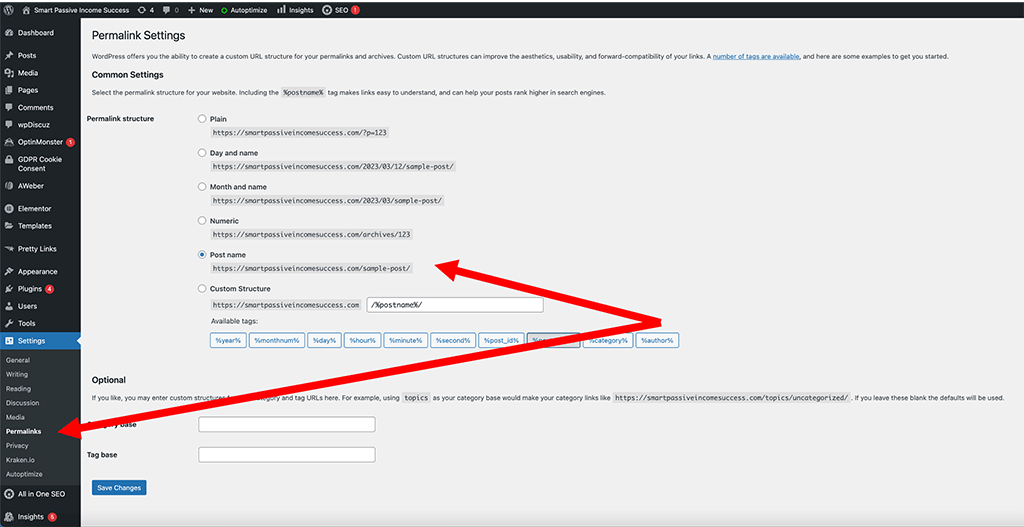Select the Plain permalink structure

tap(202, 119)
